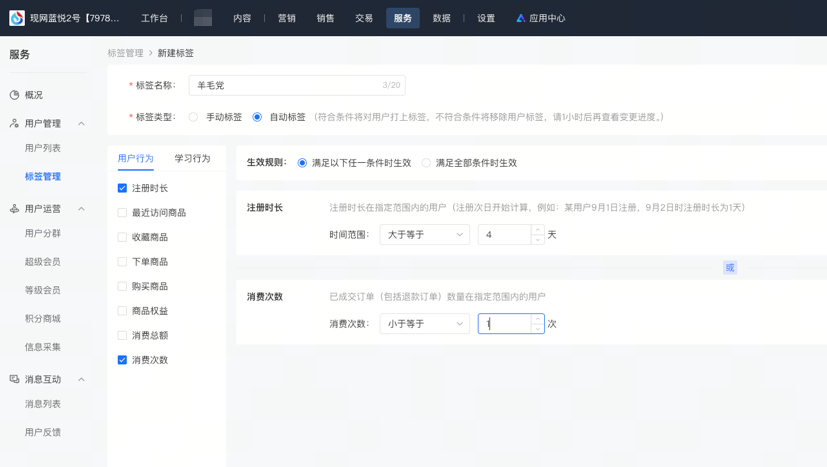
Task: Open 数据 in top navigation
Action: (x=441, y=18)
